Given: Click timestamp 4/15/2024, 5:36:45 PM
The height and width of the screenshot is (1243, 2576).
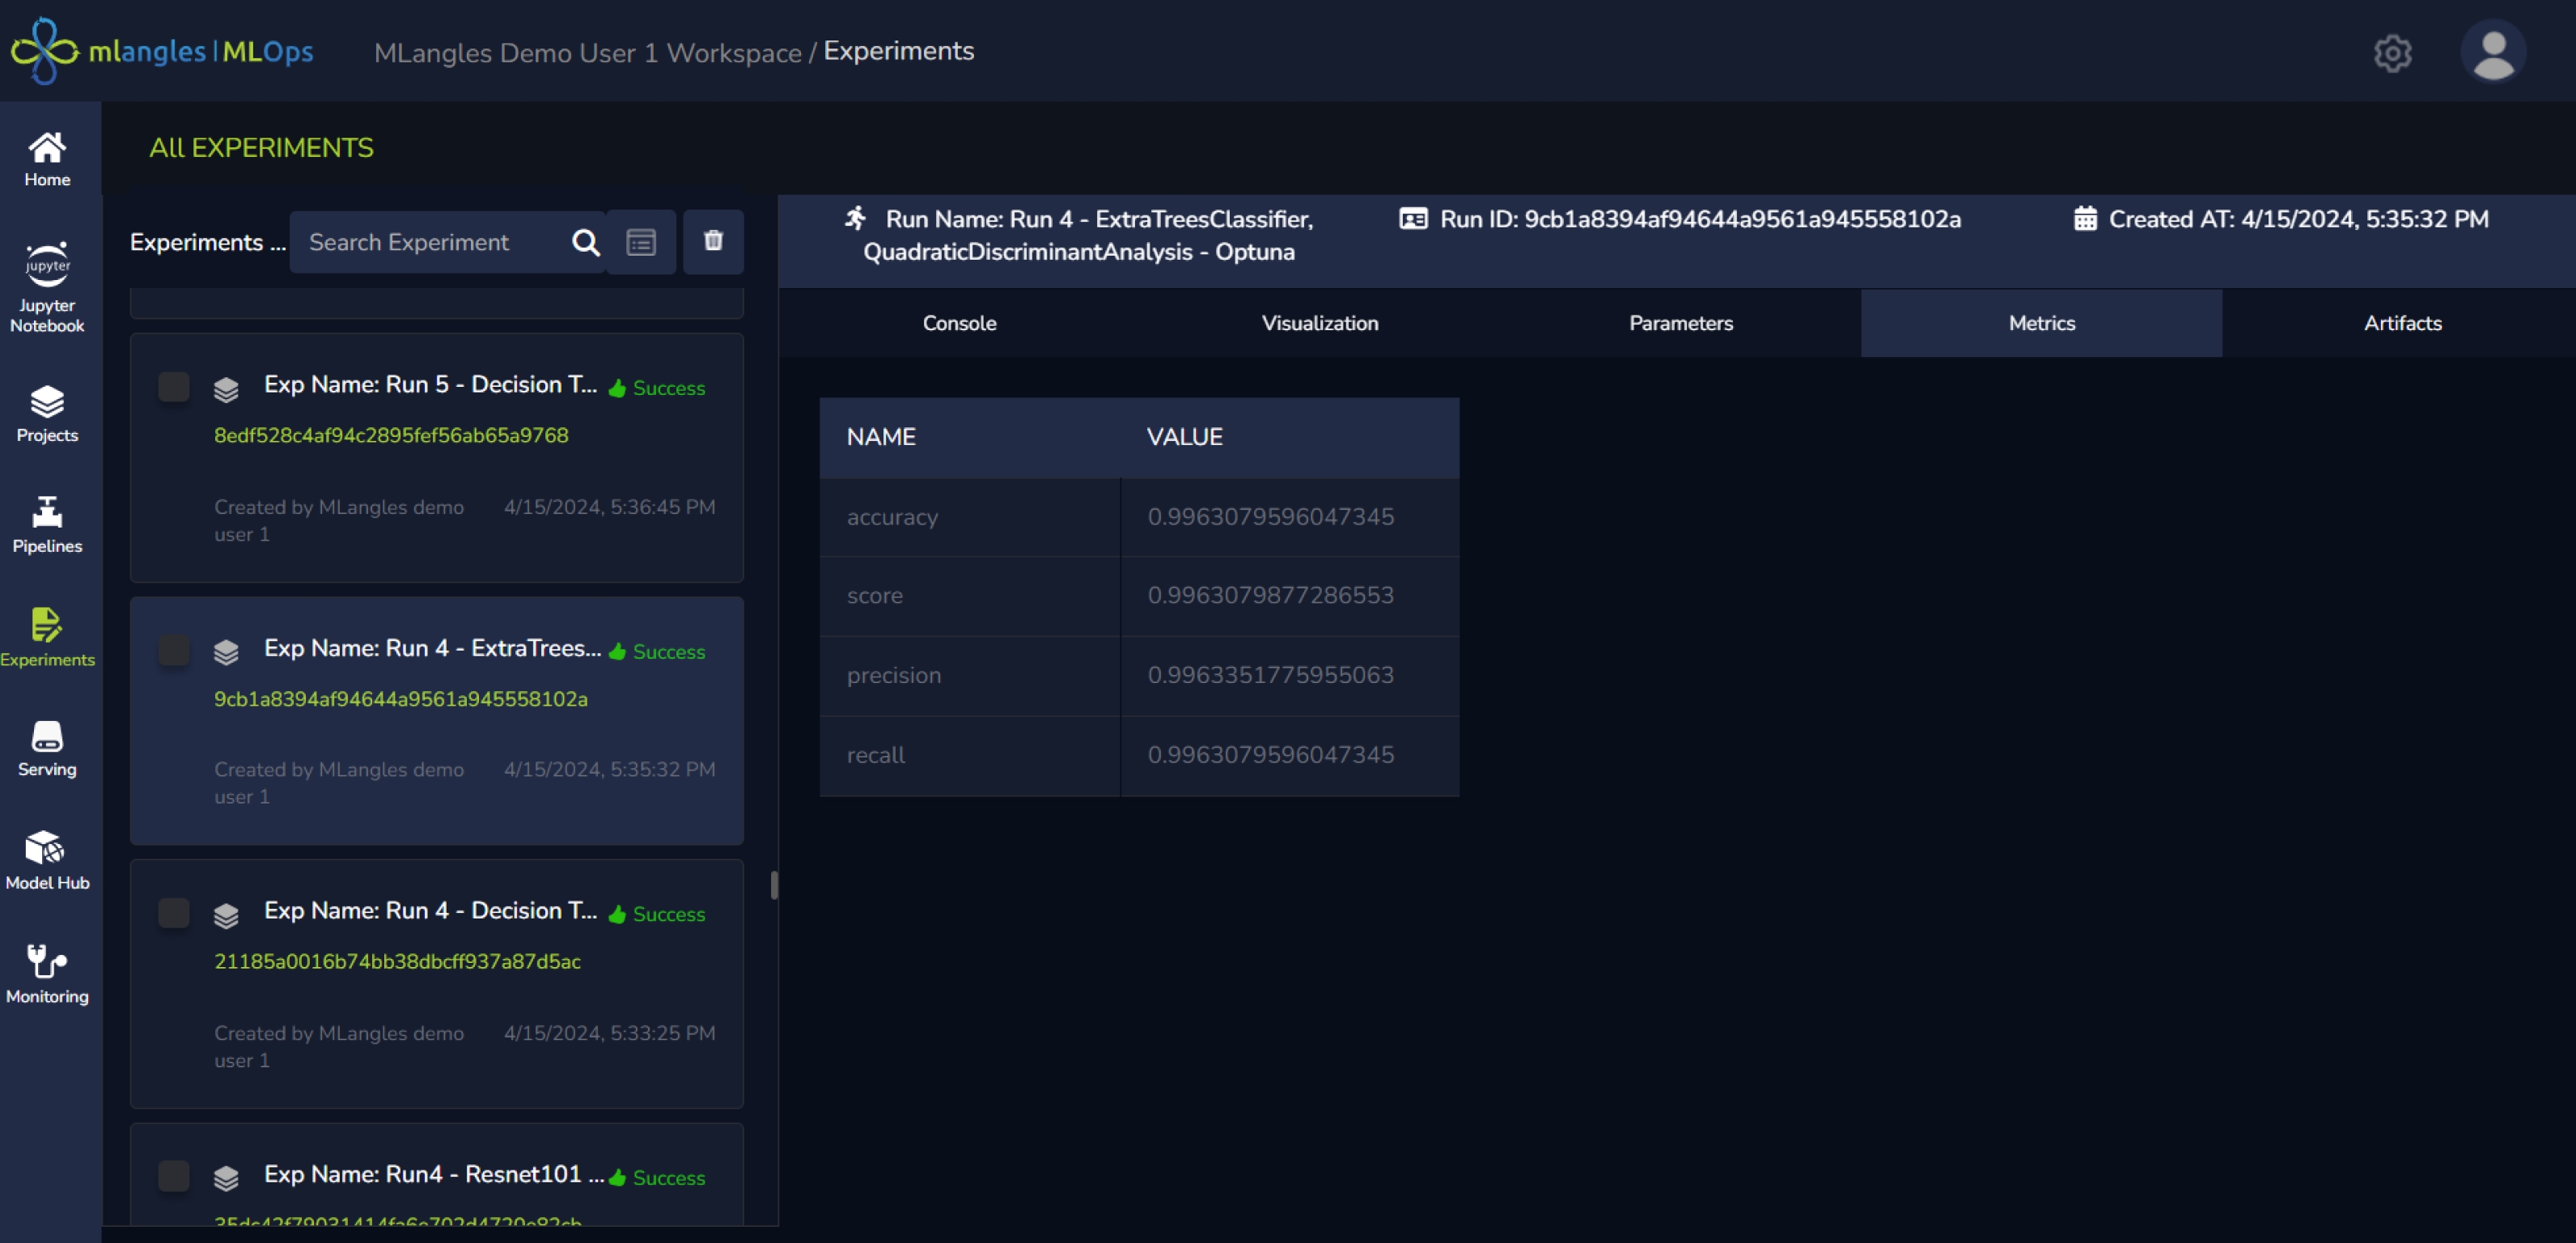Looking at the screenshot, I should [x=610, y=507].
